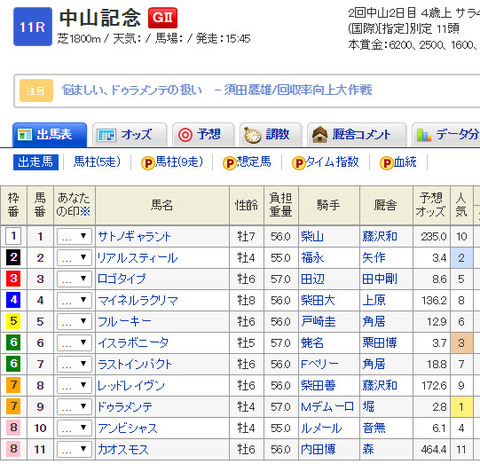Open trainer 森 profile
Image resolution: width=480 pixels, height=464 pixels.
coord(368,450)
